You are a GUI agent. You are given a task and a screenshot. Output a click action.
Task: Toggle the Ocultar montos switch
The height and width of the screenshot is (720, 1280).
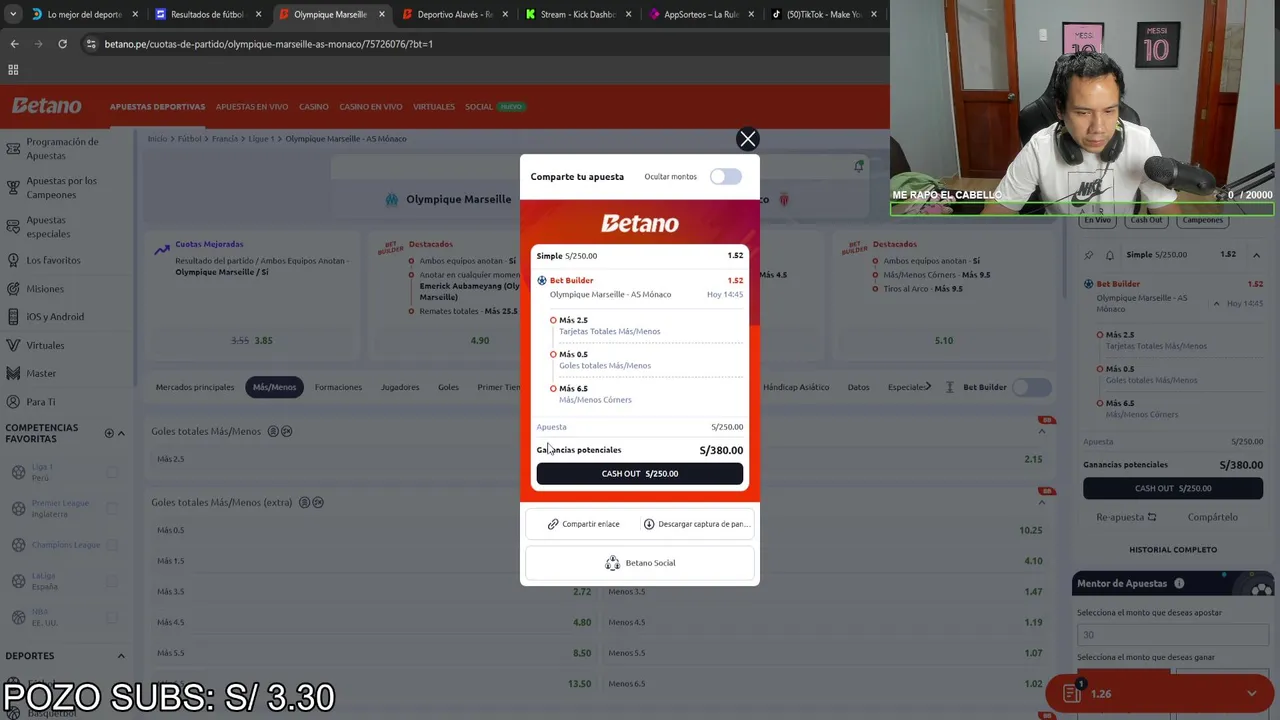point(726,177)
